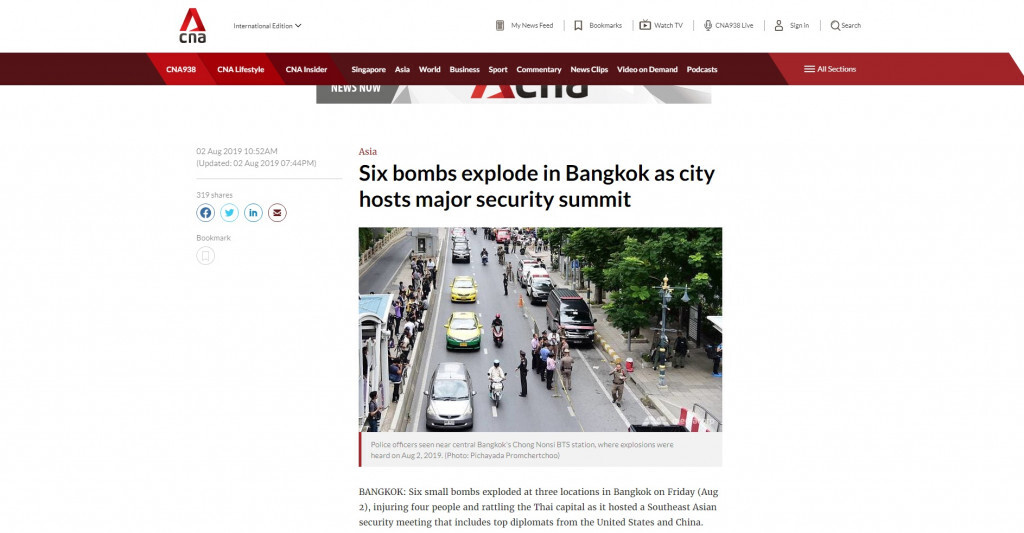Open CNA938 Live text link
The image size is (1024, 533).
click(x=734, y=25)
